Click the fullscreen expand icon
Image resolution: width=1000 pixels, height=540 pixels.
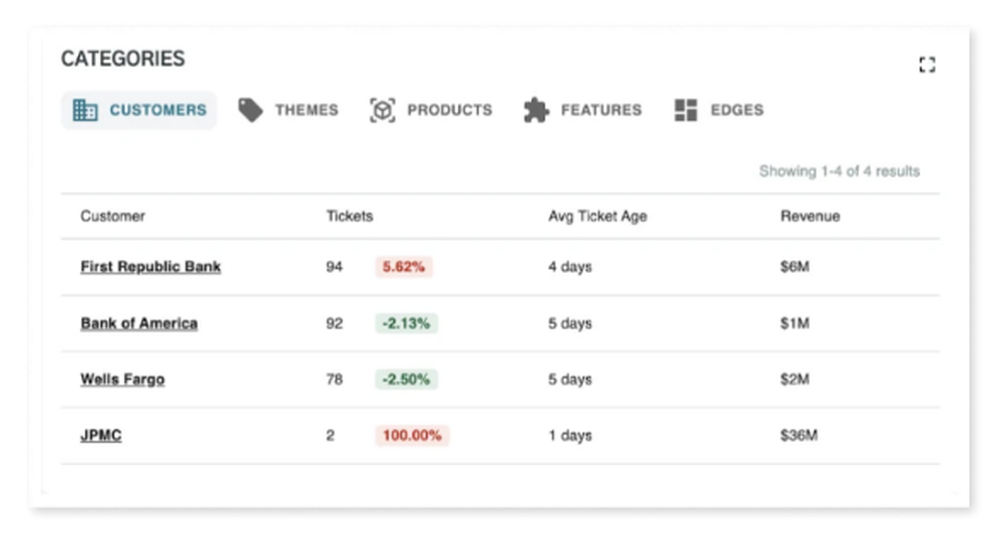927,64
